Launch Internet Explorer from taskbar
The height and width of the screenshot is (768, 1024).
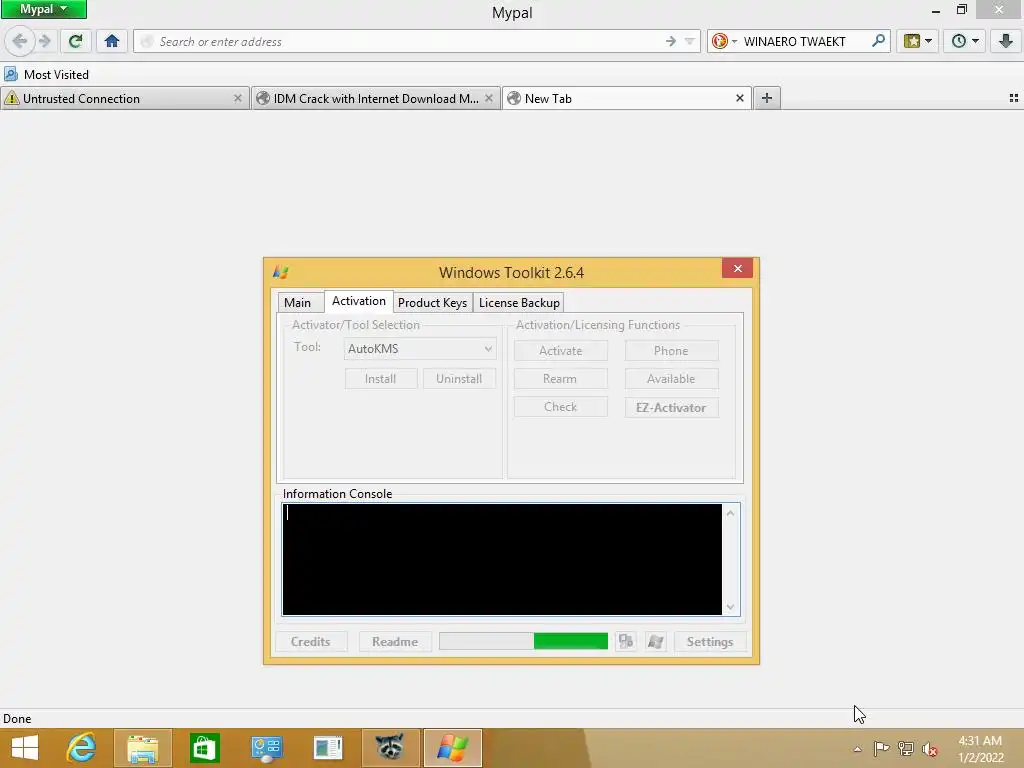click(x=81, y=748)
